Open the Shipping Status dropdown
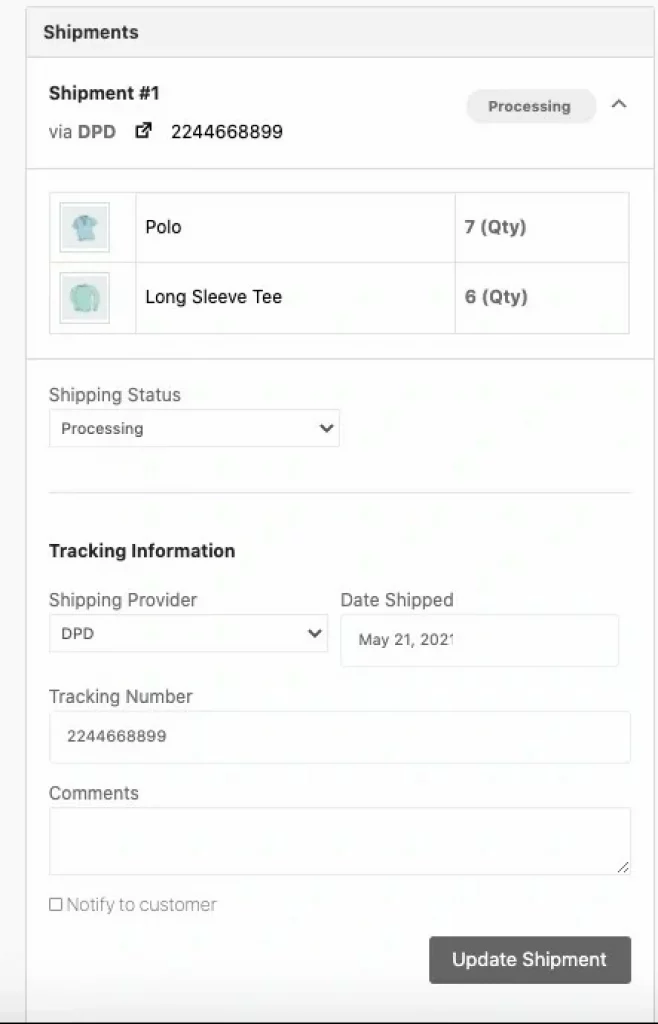Image resolution: width=658 pixels, height=1024 pixels. tap(195, 428)
